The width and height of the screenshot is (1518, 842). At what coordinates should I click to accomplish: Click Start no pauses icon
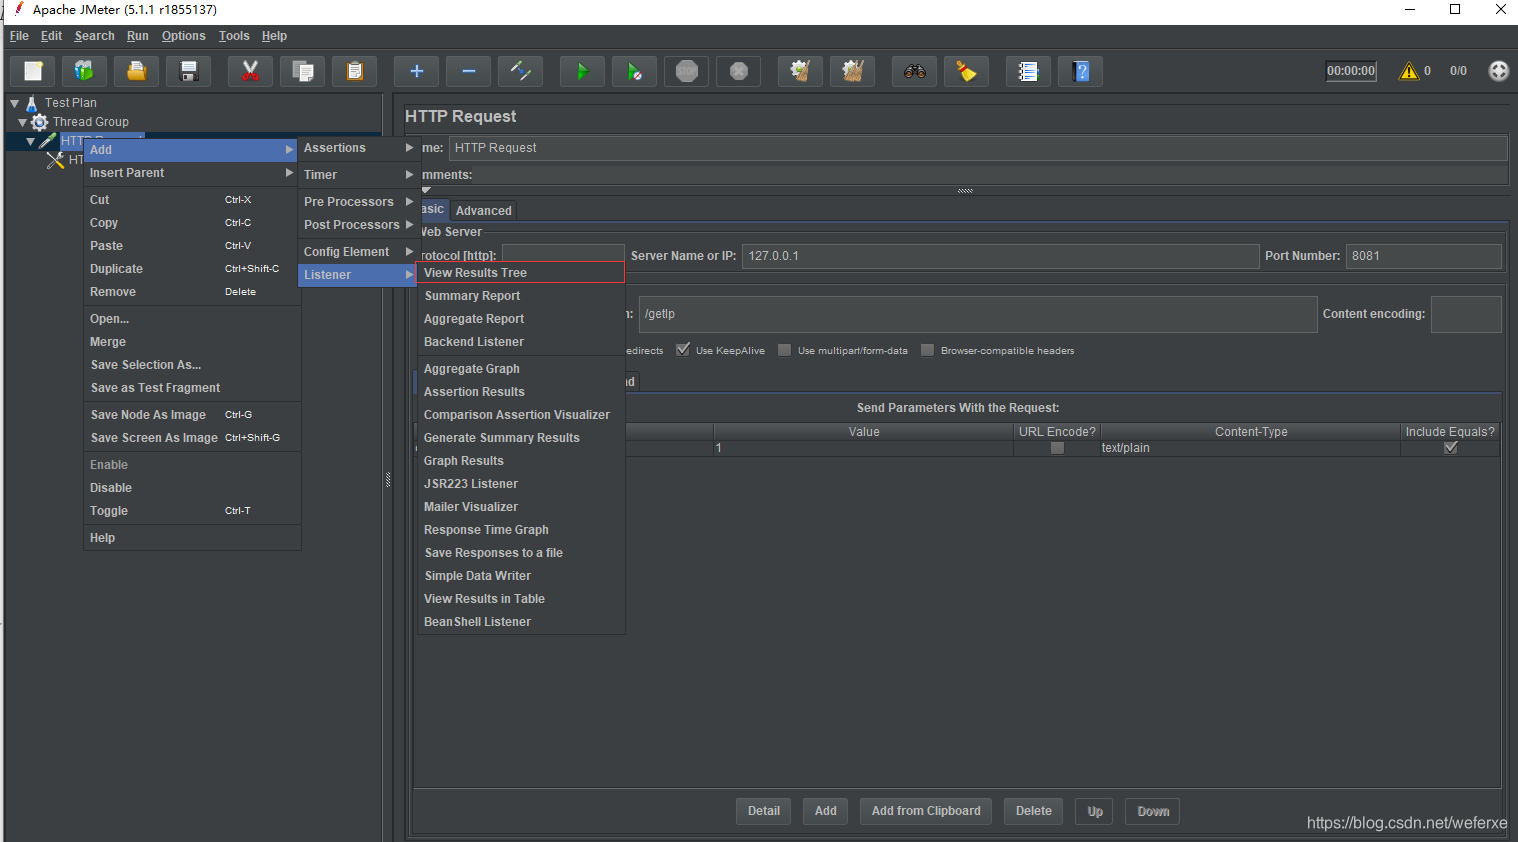click(635, 71)
